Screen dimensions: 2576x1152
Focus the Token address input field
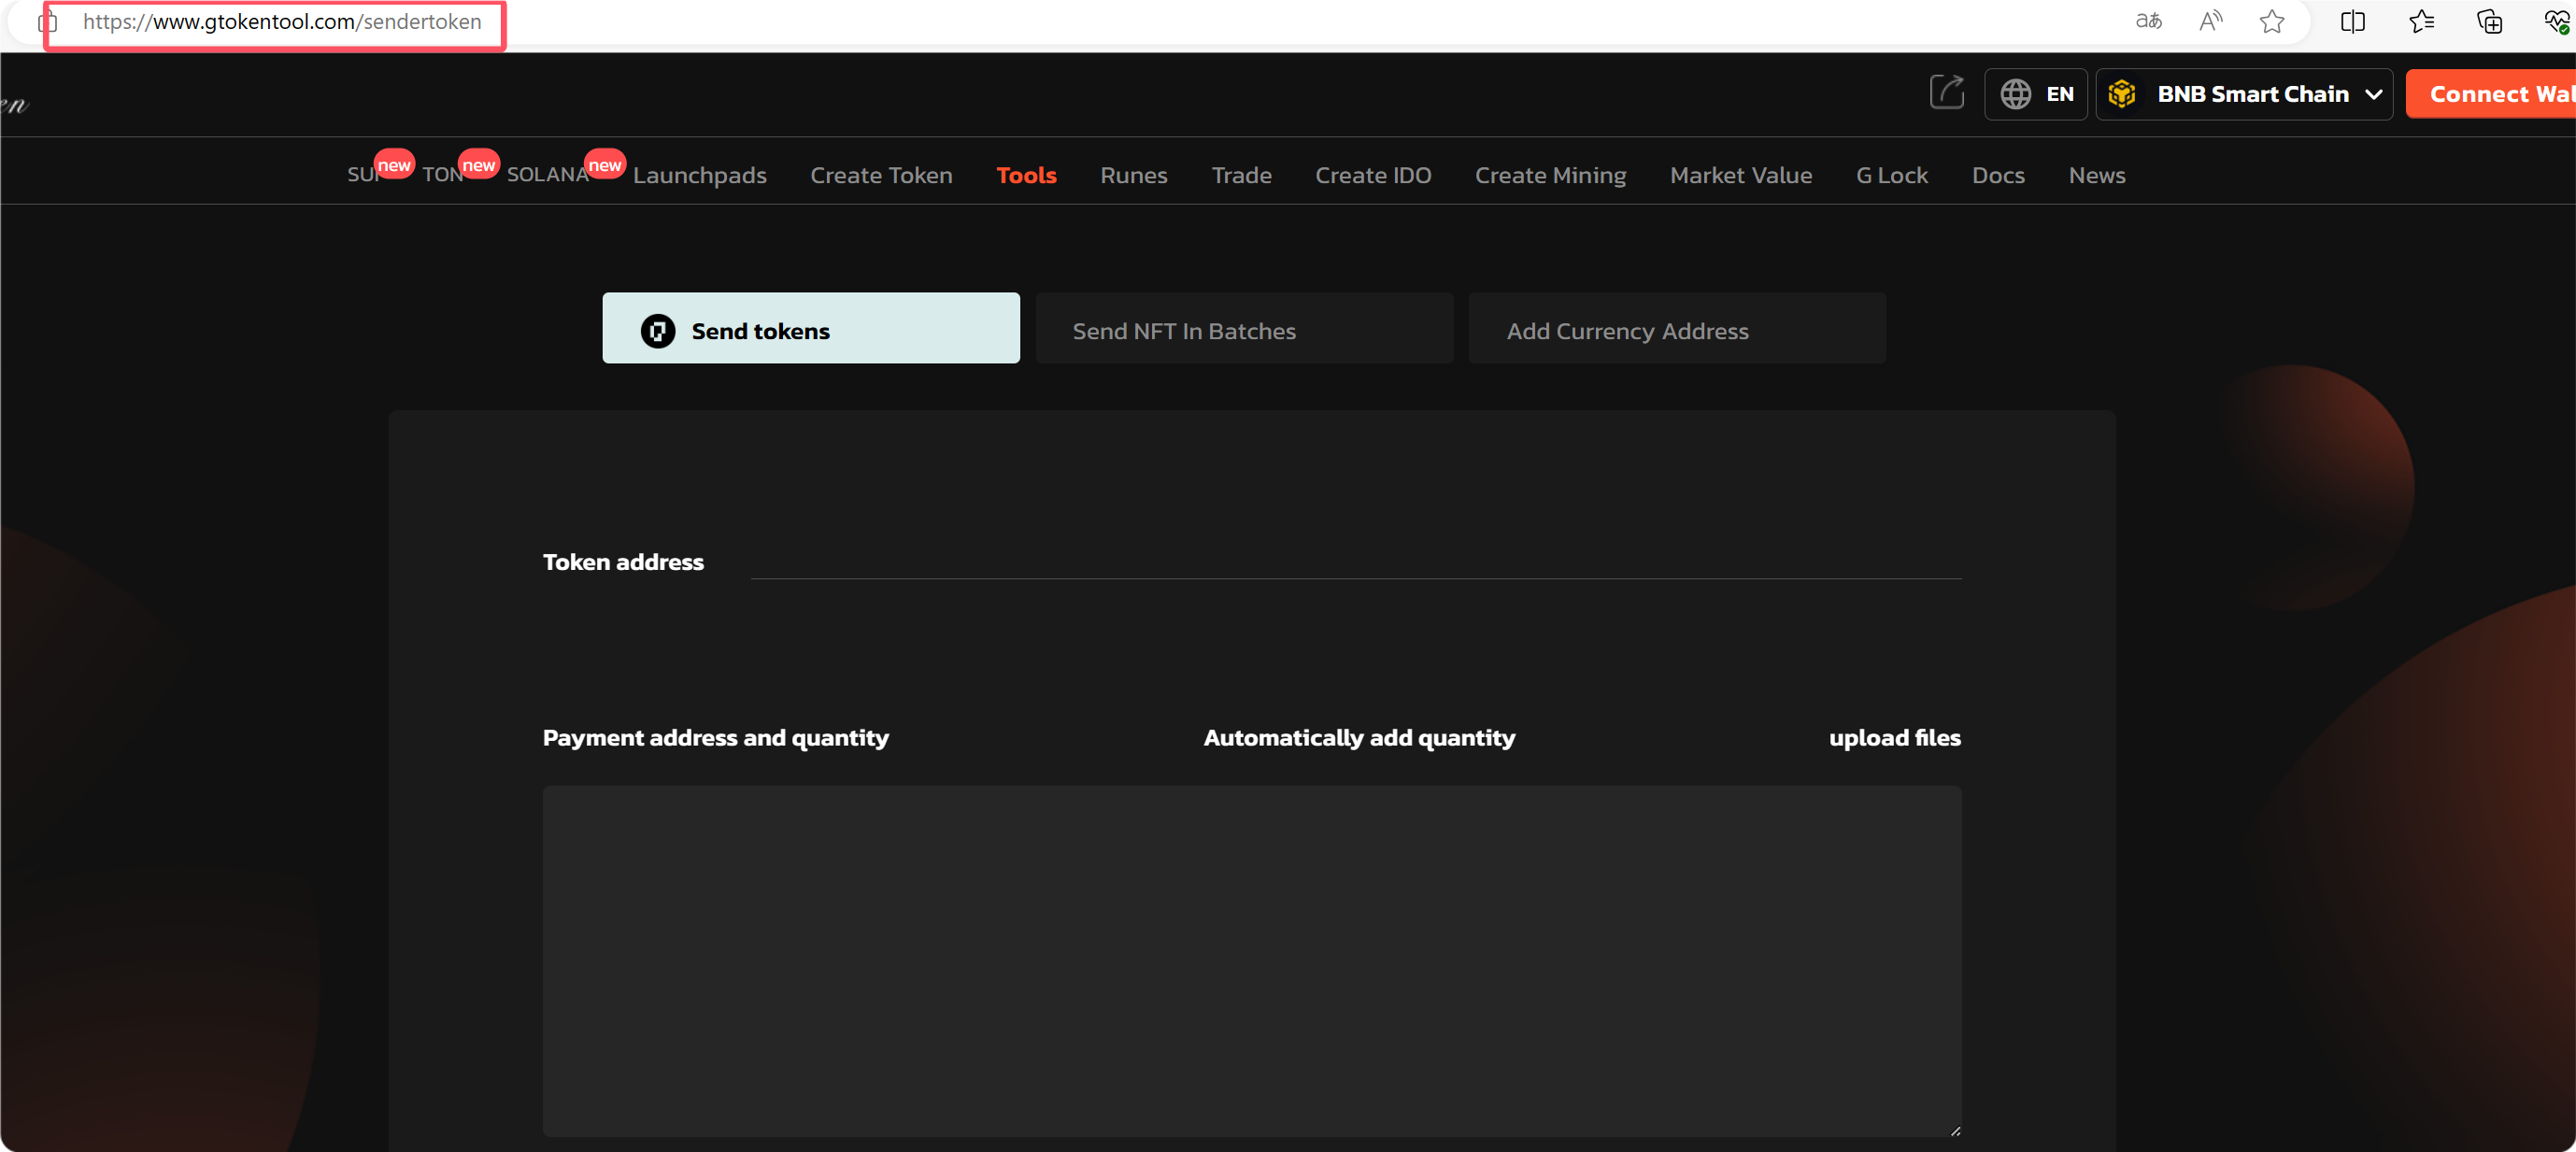tap(1355, 561)
